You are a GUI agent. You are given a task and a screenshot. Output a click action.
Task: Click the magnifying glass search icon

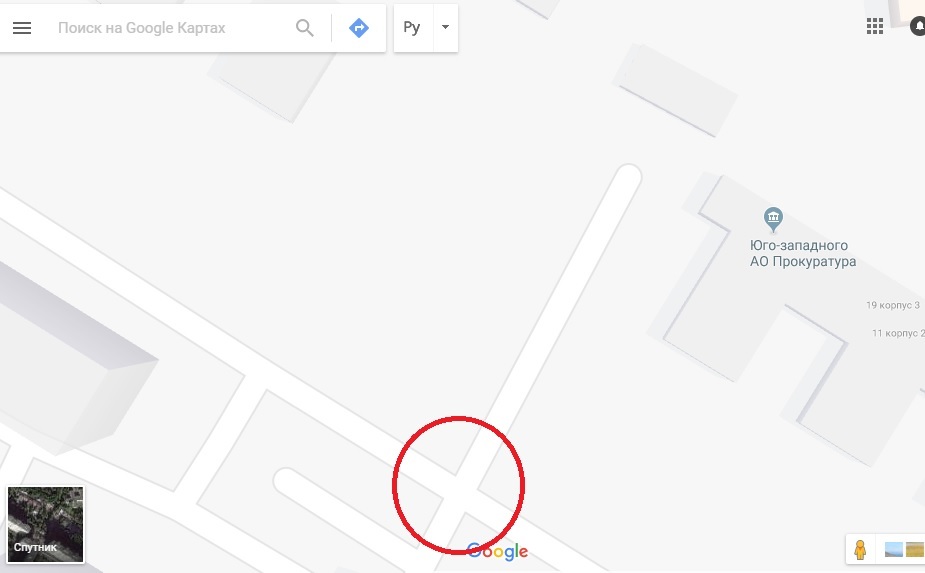[304, 28]
